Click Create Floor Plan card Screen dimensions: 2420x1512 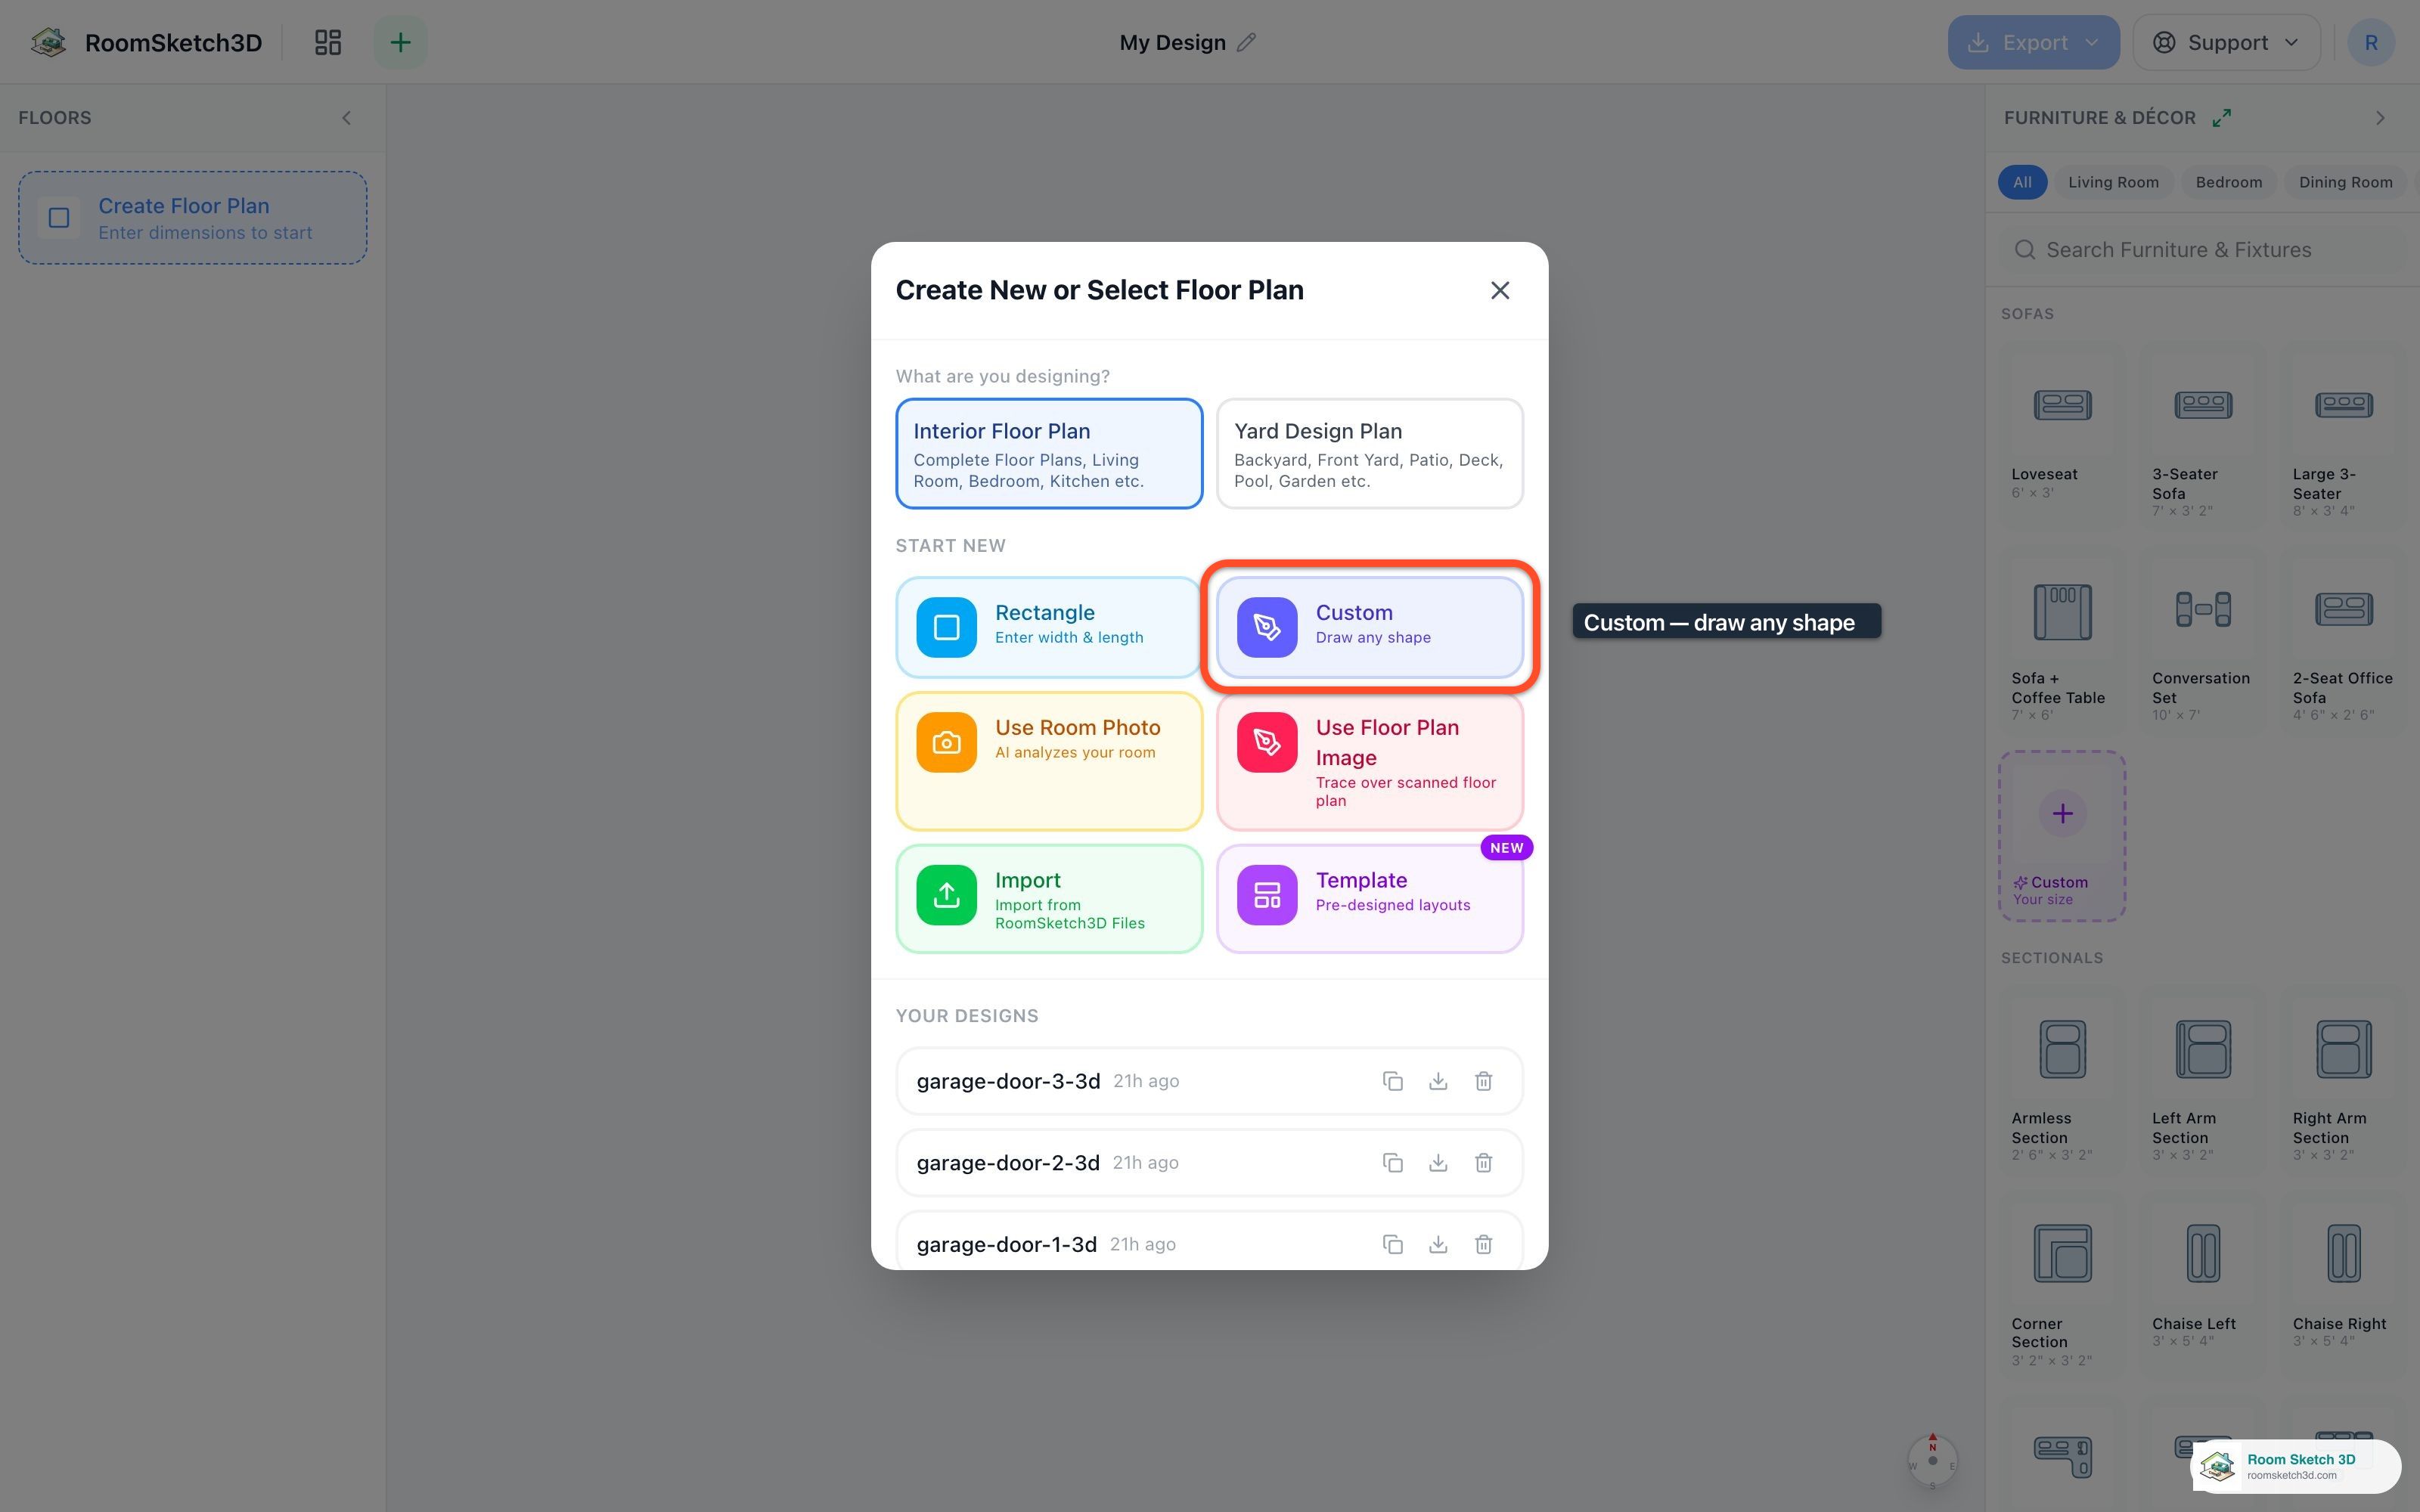click(x=193, y=218)
